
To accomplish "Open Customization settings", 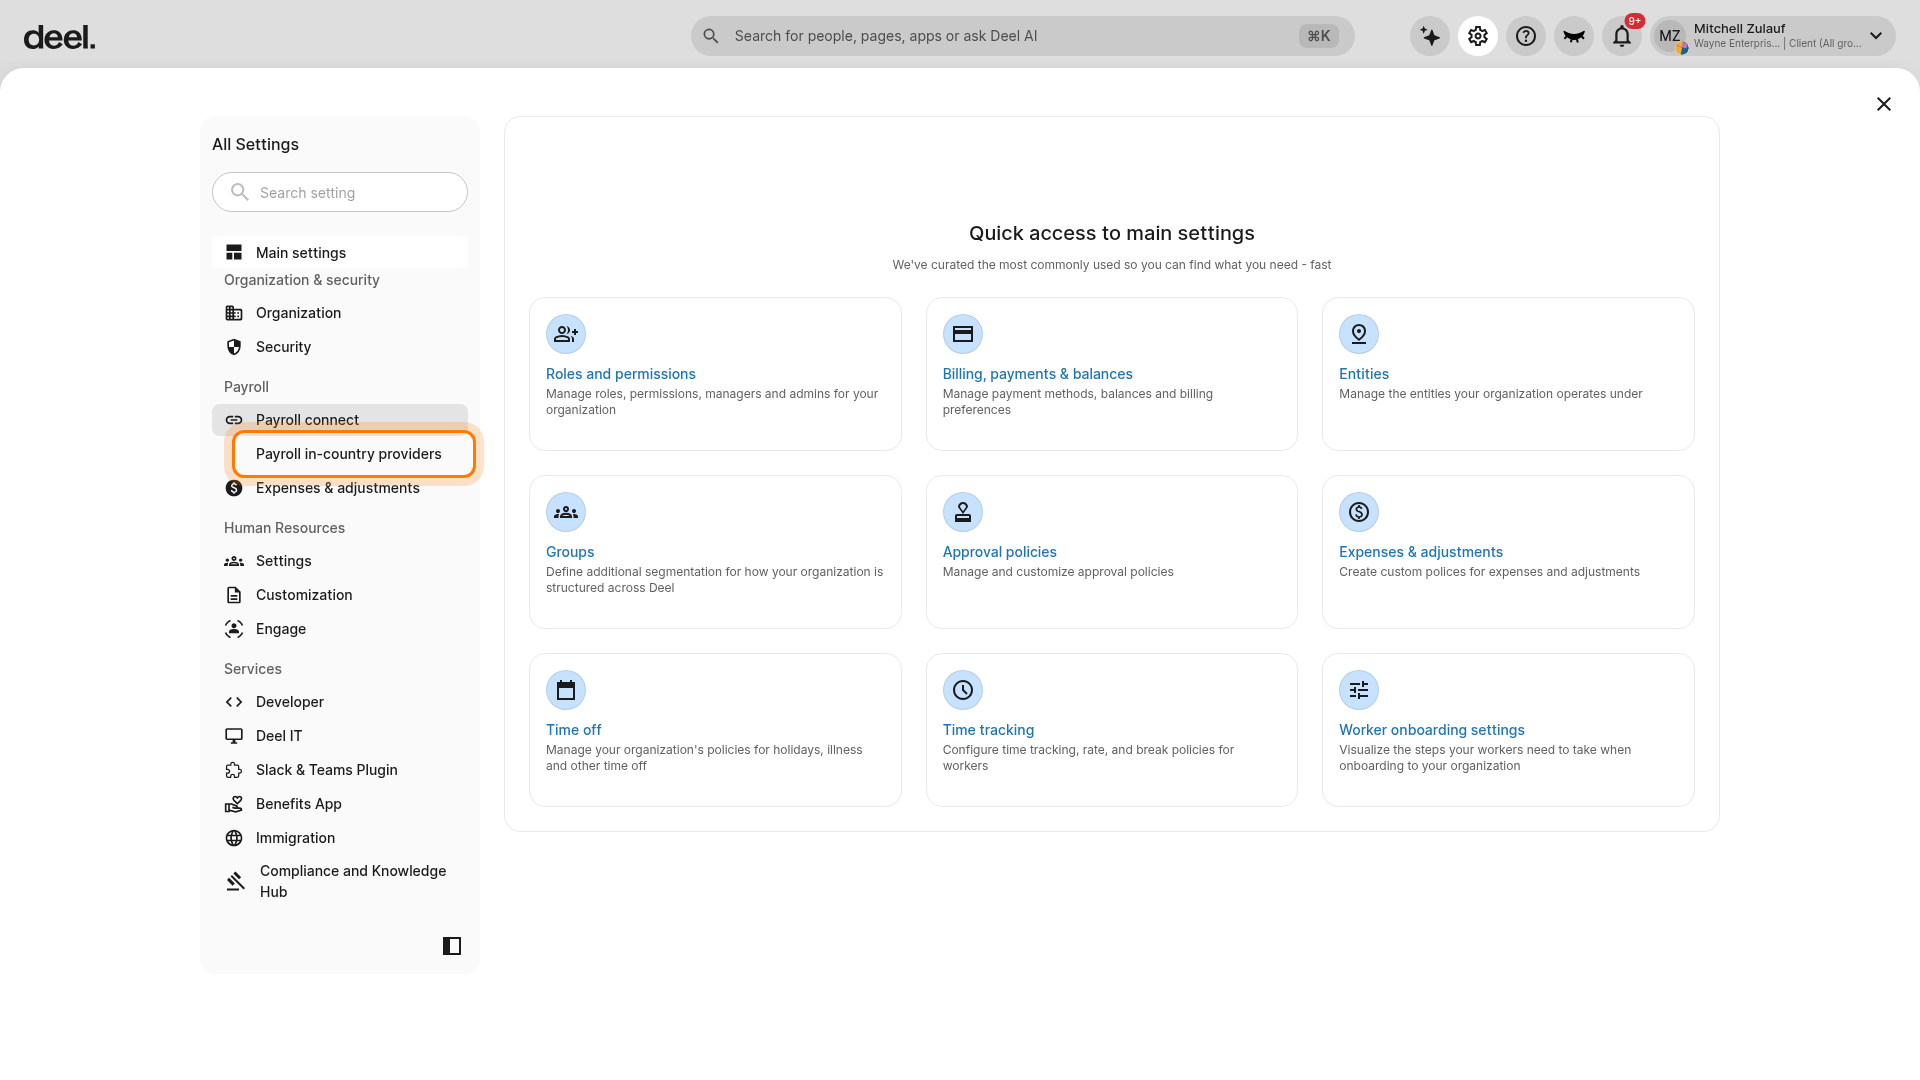I will tap(340, 595).
